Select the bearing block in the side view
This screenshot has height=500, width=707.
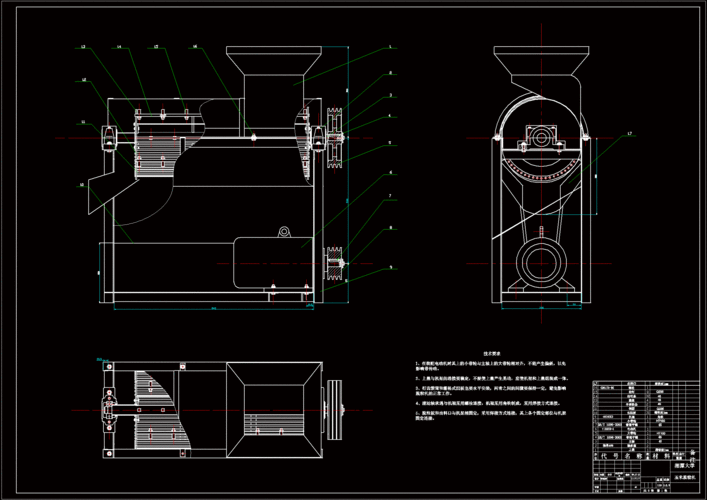(x=540, y=135)
